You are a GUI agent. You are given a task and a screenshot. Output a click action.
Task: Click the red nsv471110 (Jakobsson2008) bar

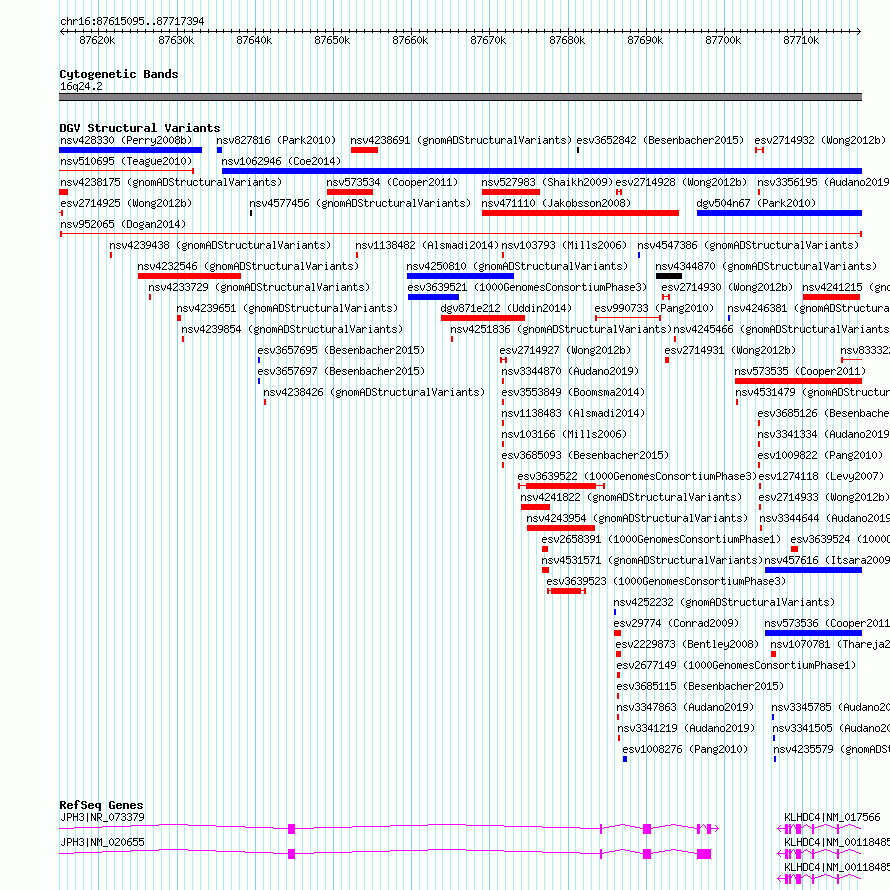tap(580, 213)
